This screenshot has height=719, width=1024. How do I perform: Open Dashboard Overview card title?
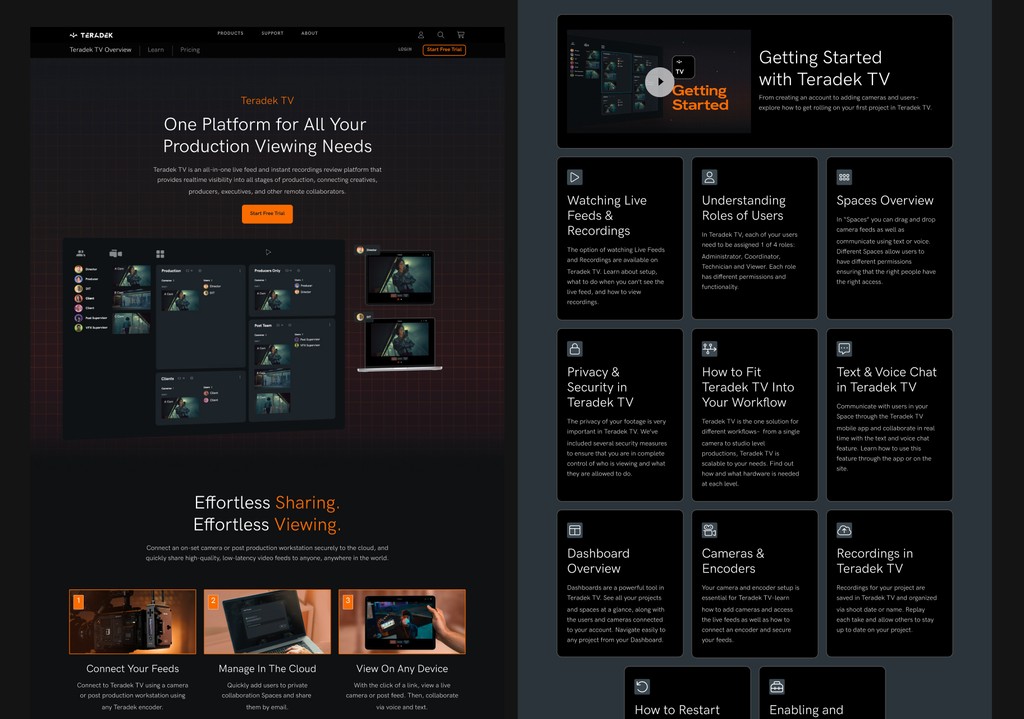coord(598,561)
